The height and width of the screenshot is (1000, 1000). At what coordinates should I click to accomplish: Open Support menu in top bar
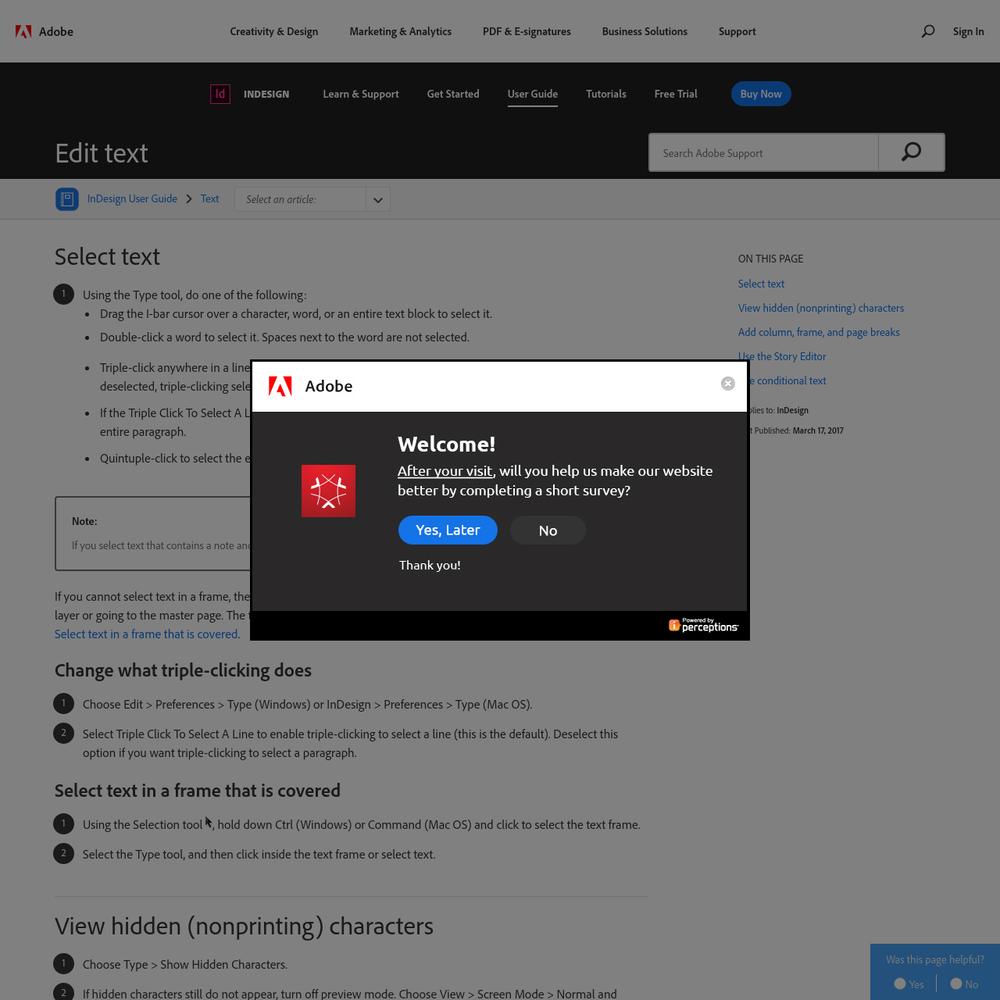coord(737,31)
